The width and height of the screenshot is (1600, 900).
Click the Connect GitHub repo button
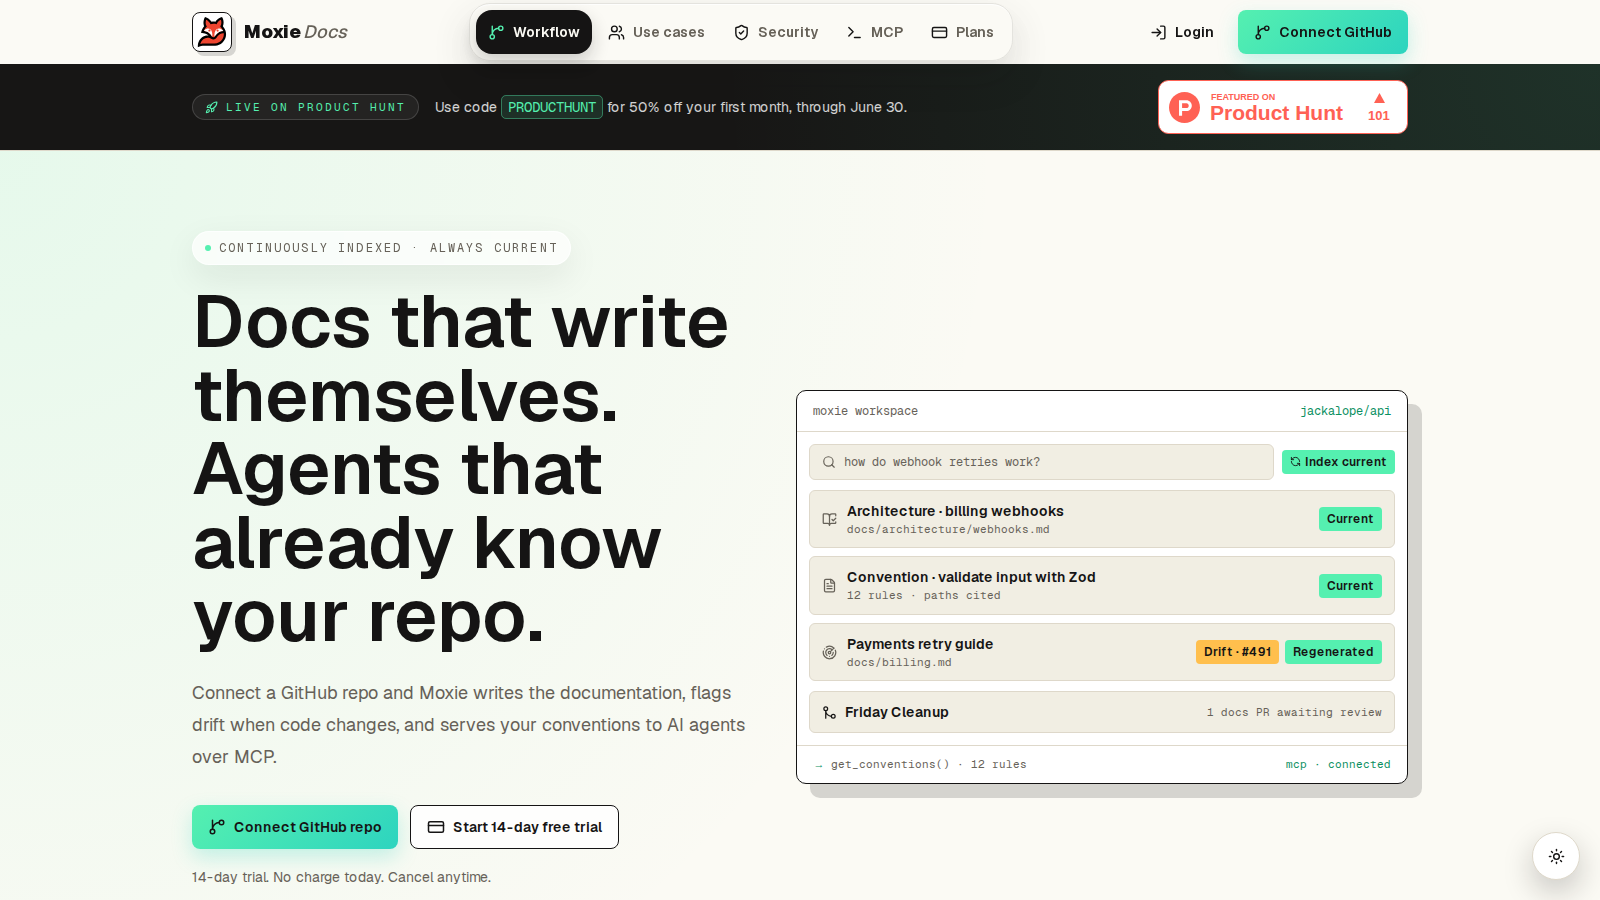coord(295,827)
